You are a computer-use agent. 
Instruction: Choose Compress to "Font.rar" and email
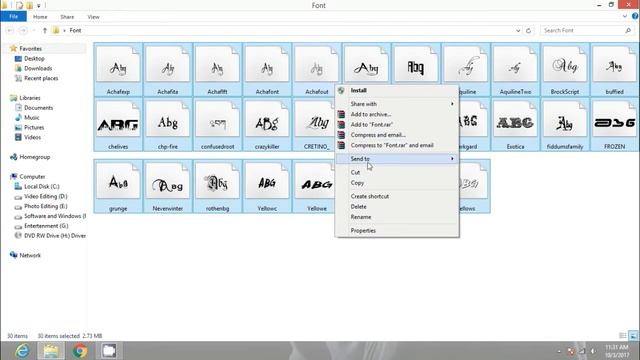[397, 145]
